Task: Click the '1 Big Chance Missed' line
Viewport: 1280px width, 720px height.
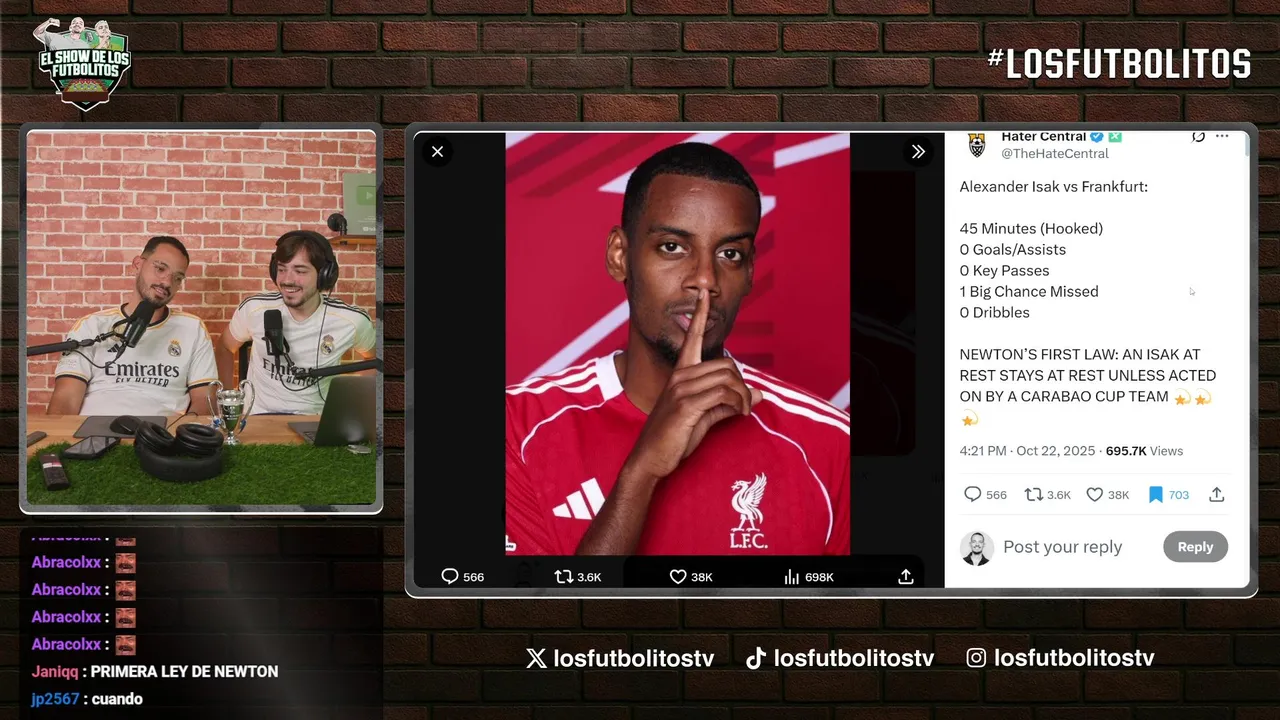Action: coord(1029,292)
